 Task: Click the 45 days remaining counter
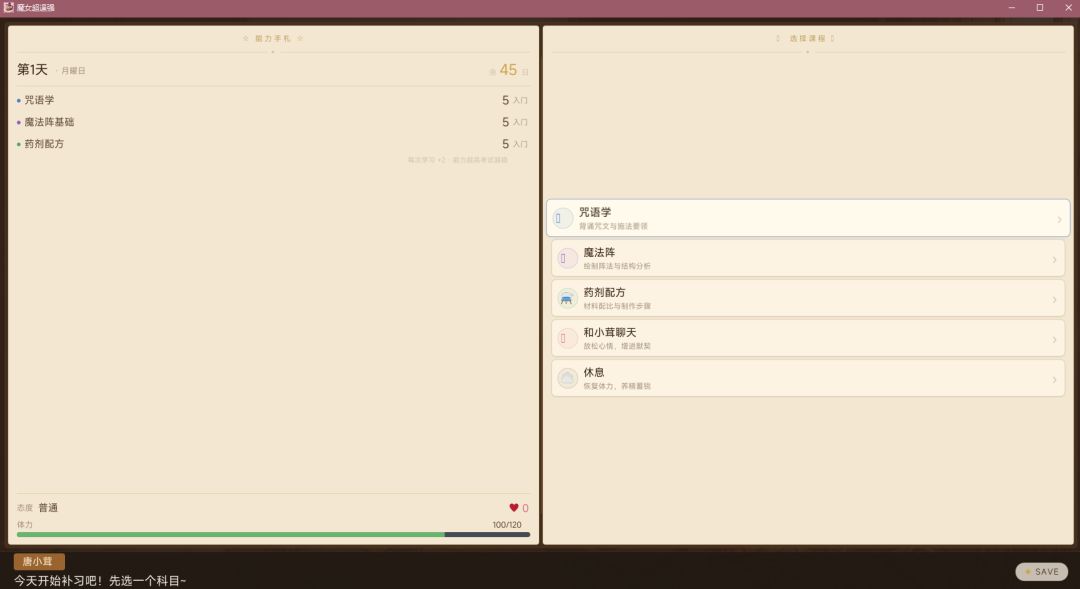508,70
